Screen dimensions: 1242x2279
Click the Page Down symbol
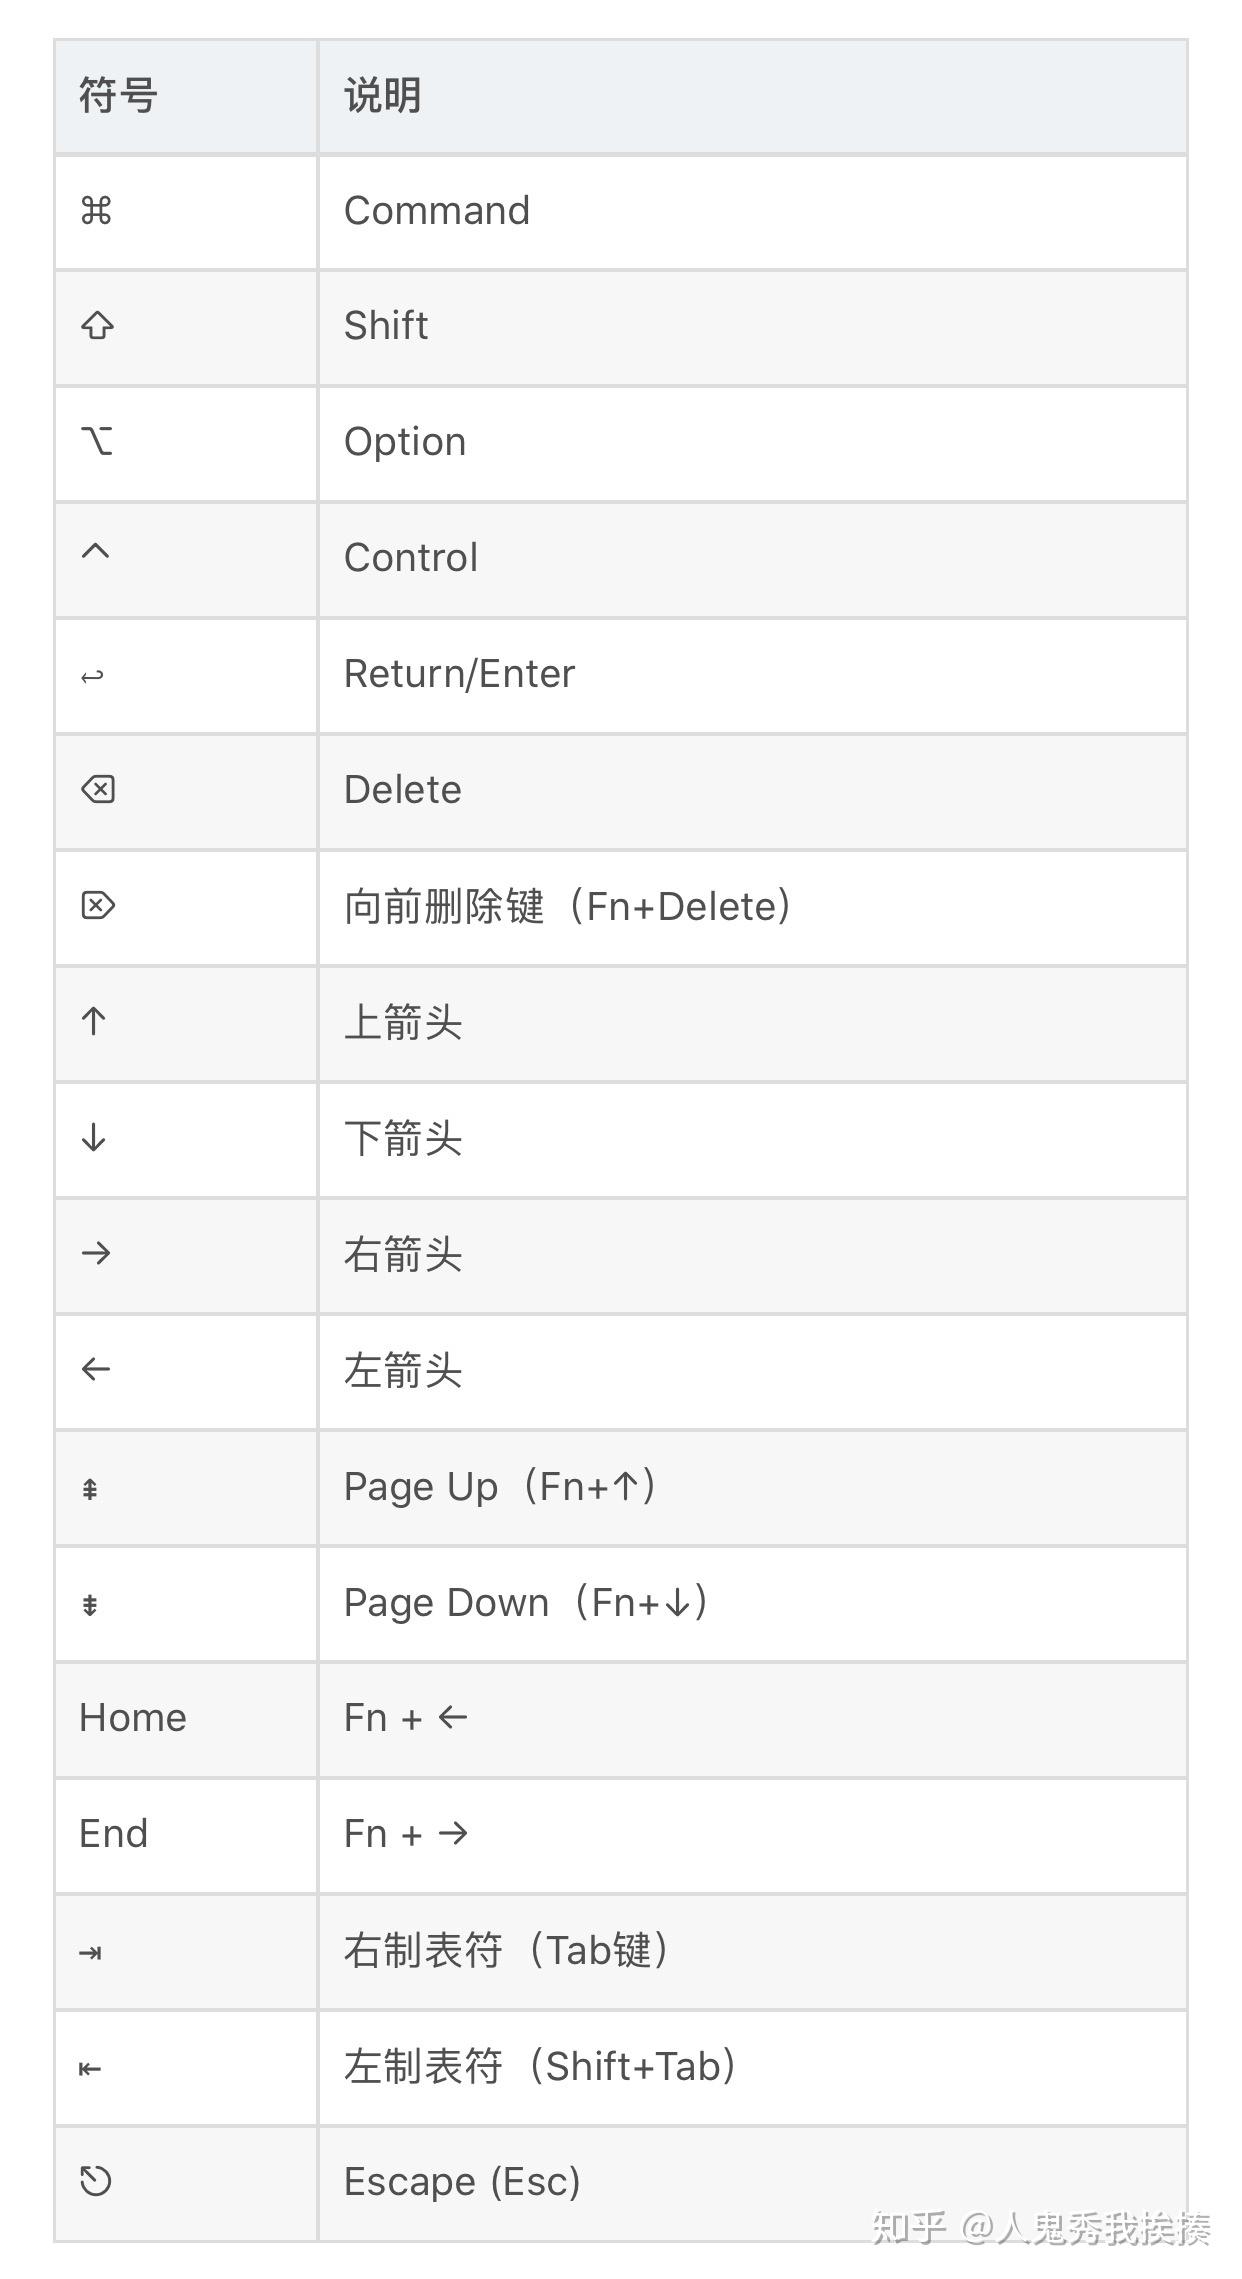[x=90, y=1606]
